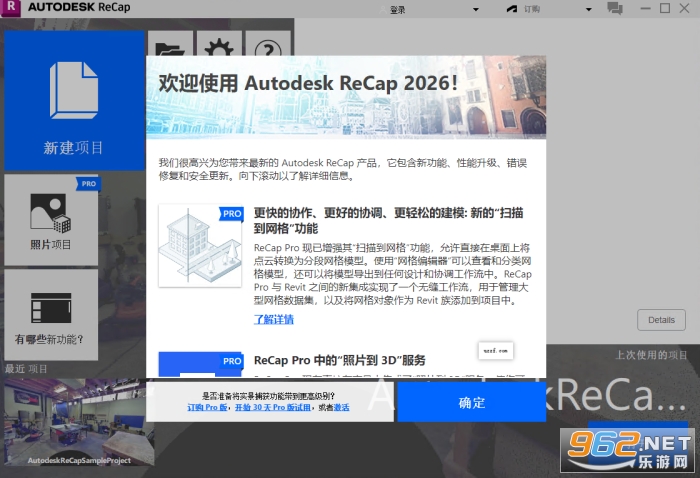Open the What's New (有哪些新功能) tile

pos(51,315)
